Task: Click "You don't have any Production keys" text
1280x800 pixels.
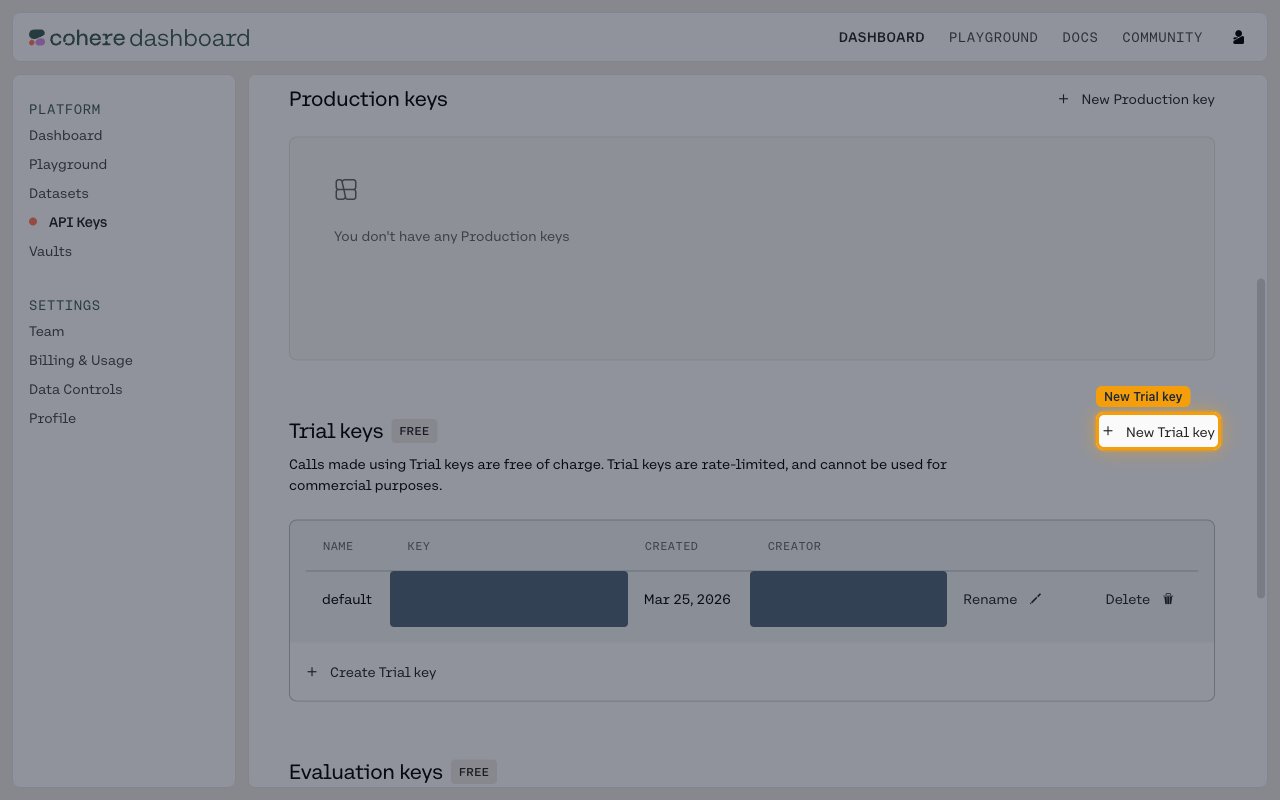Action: (x=452, y=237)
